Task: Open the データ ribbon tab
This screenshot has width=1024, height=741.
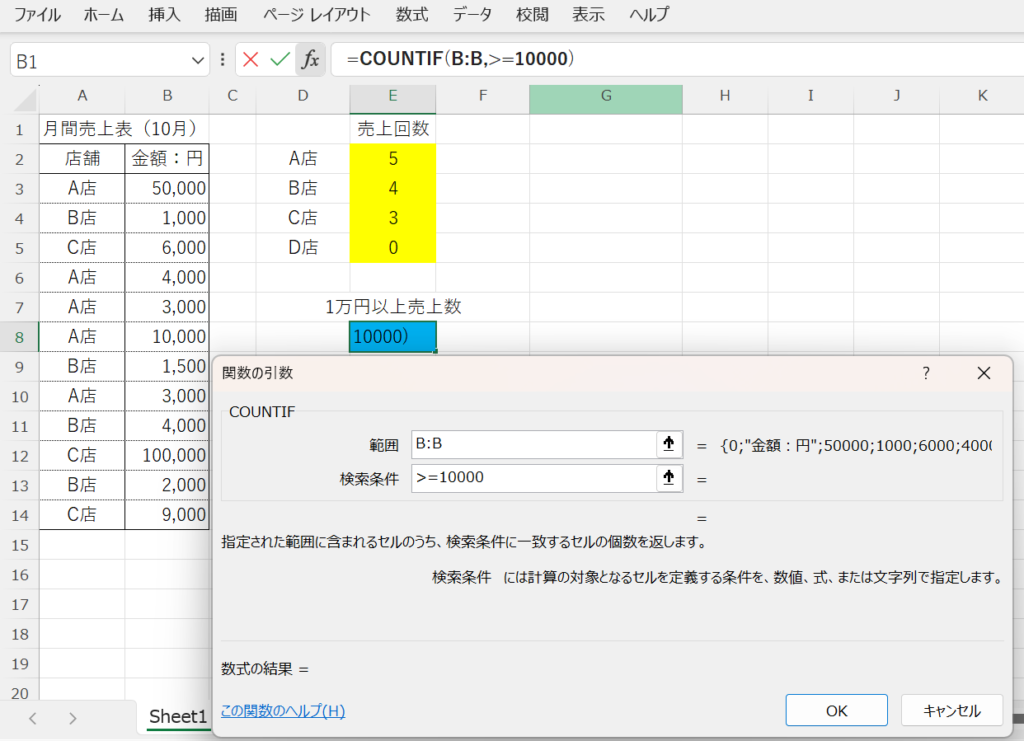Action: [x=472, y=15]
